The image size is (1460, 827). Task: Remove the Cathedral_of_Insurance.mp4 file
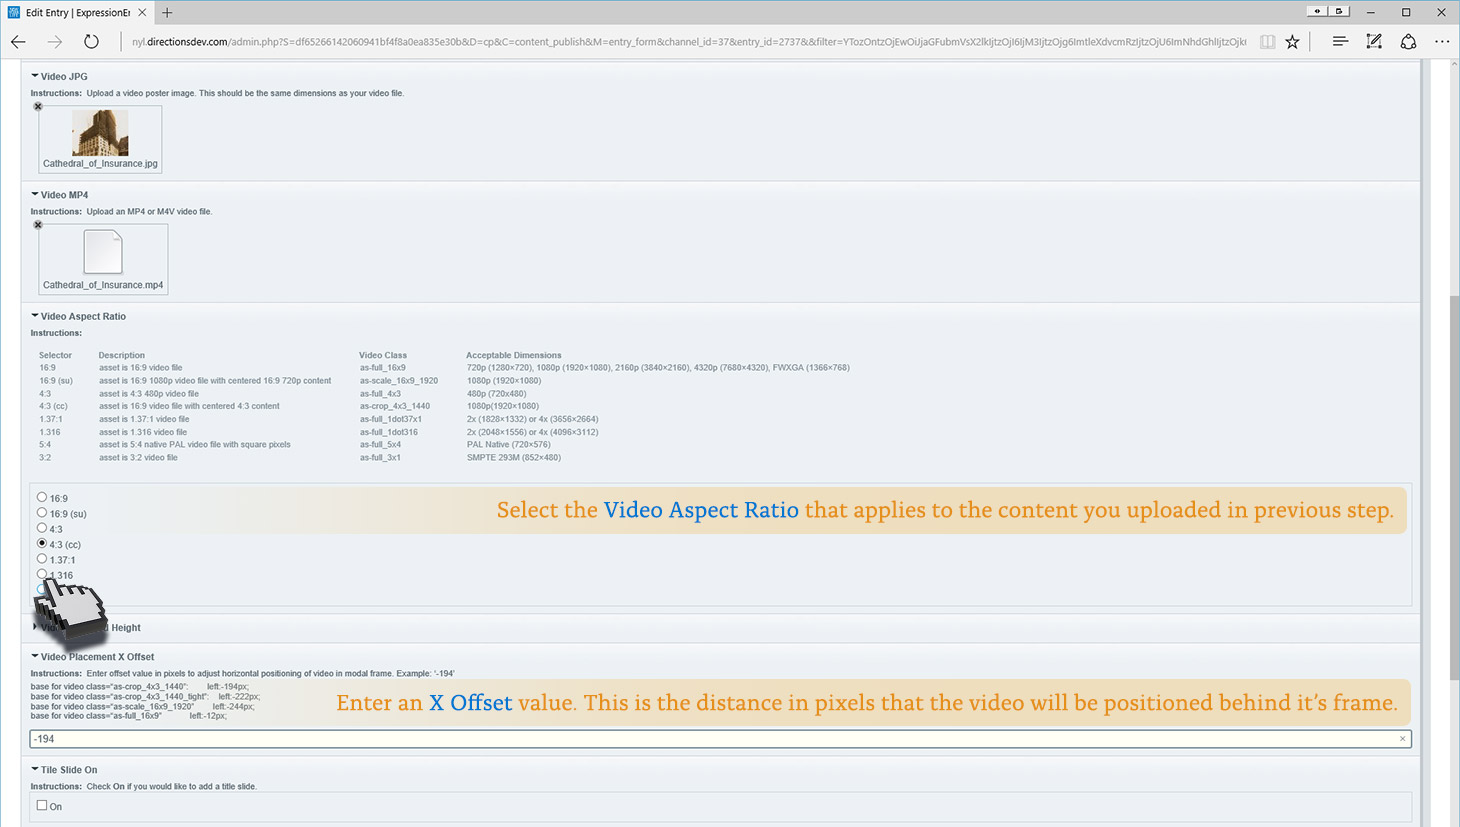pos(38,225)
